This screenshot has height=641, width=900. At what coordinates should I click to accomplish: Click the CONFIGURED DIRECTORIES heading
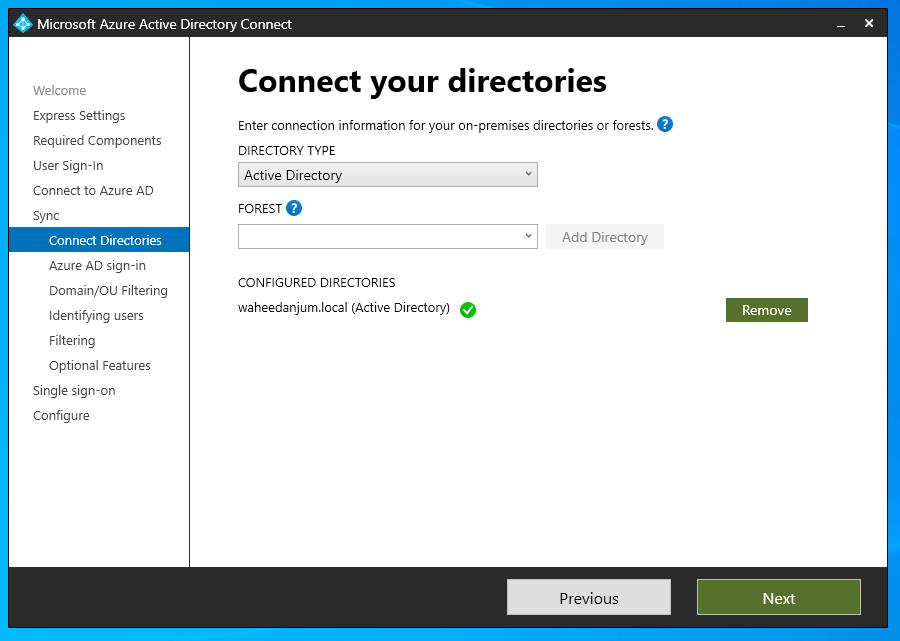tap(317, 282)
